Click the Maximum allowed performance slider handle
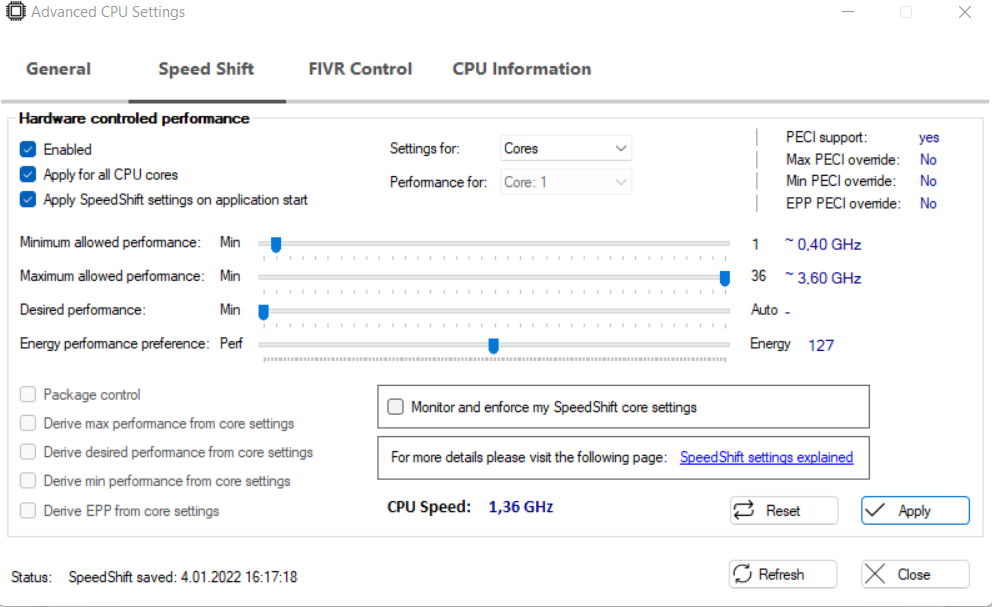Screen dimensions: 992x607 [725, 278]
